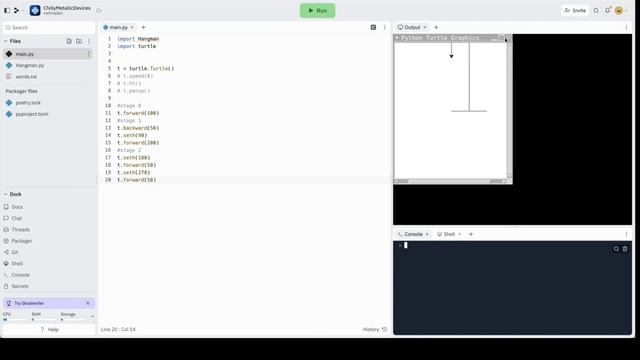Open Files section more options
Screen dimensions: 640x360
point(89,41)
